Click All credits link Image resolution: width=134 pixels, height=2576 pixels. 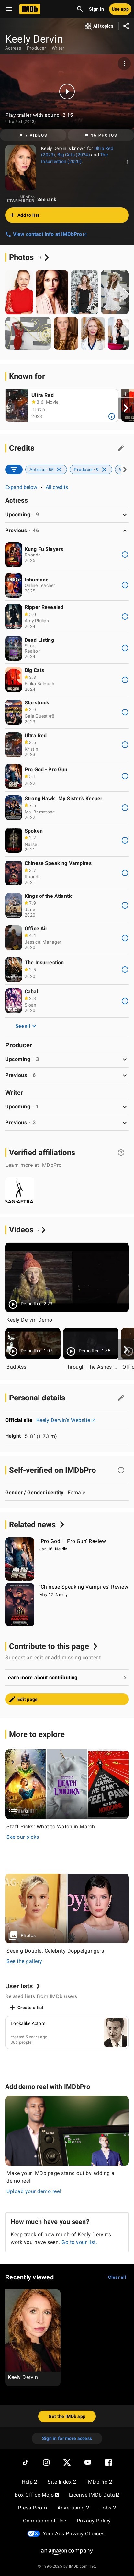(x=57, y=487)
